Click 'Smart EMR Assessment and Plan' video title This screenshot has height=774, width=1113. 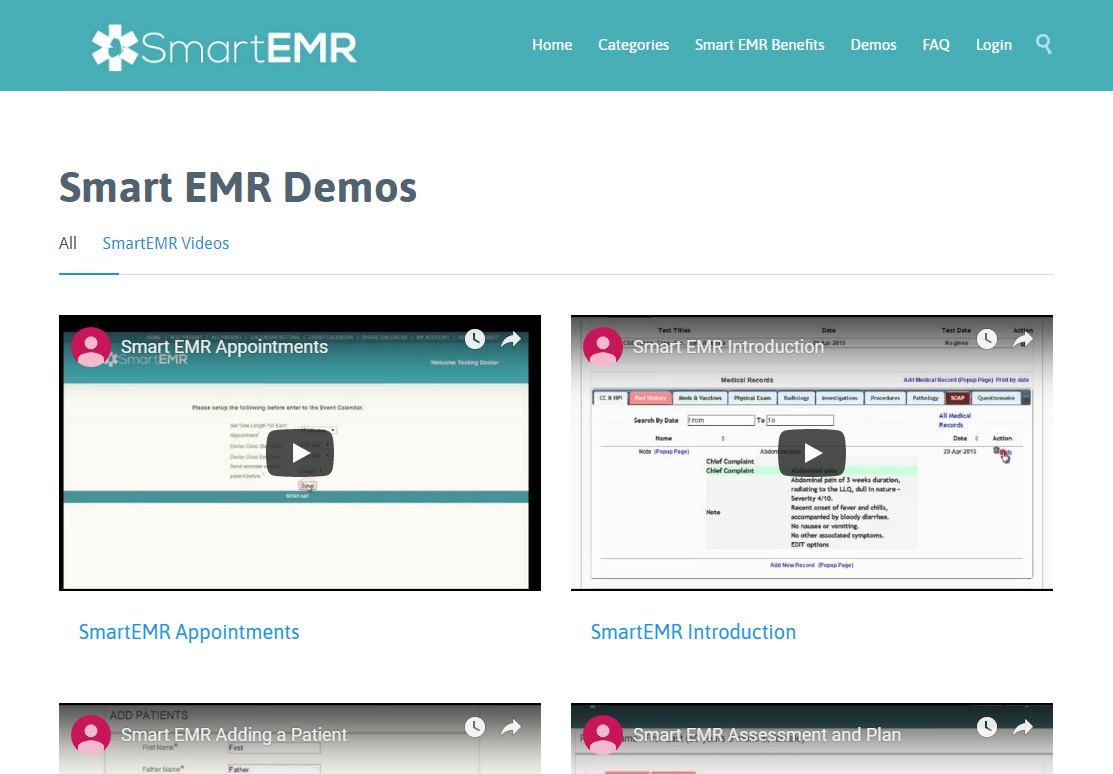(x=767, y=734)
